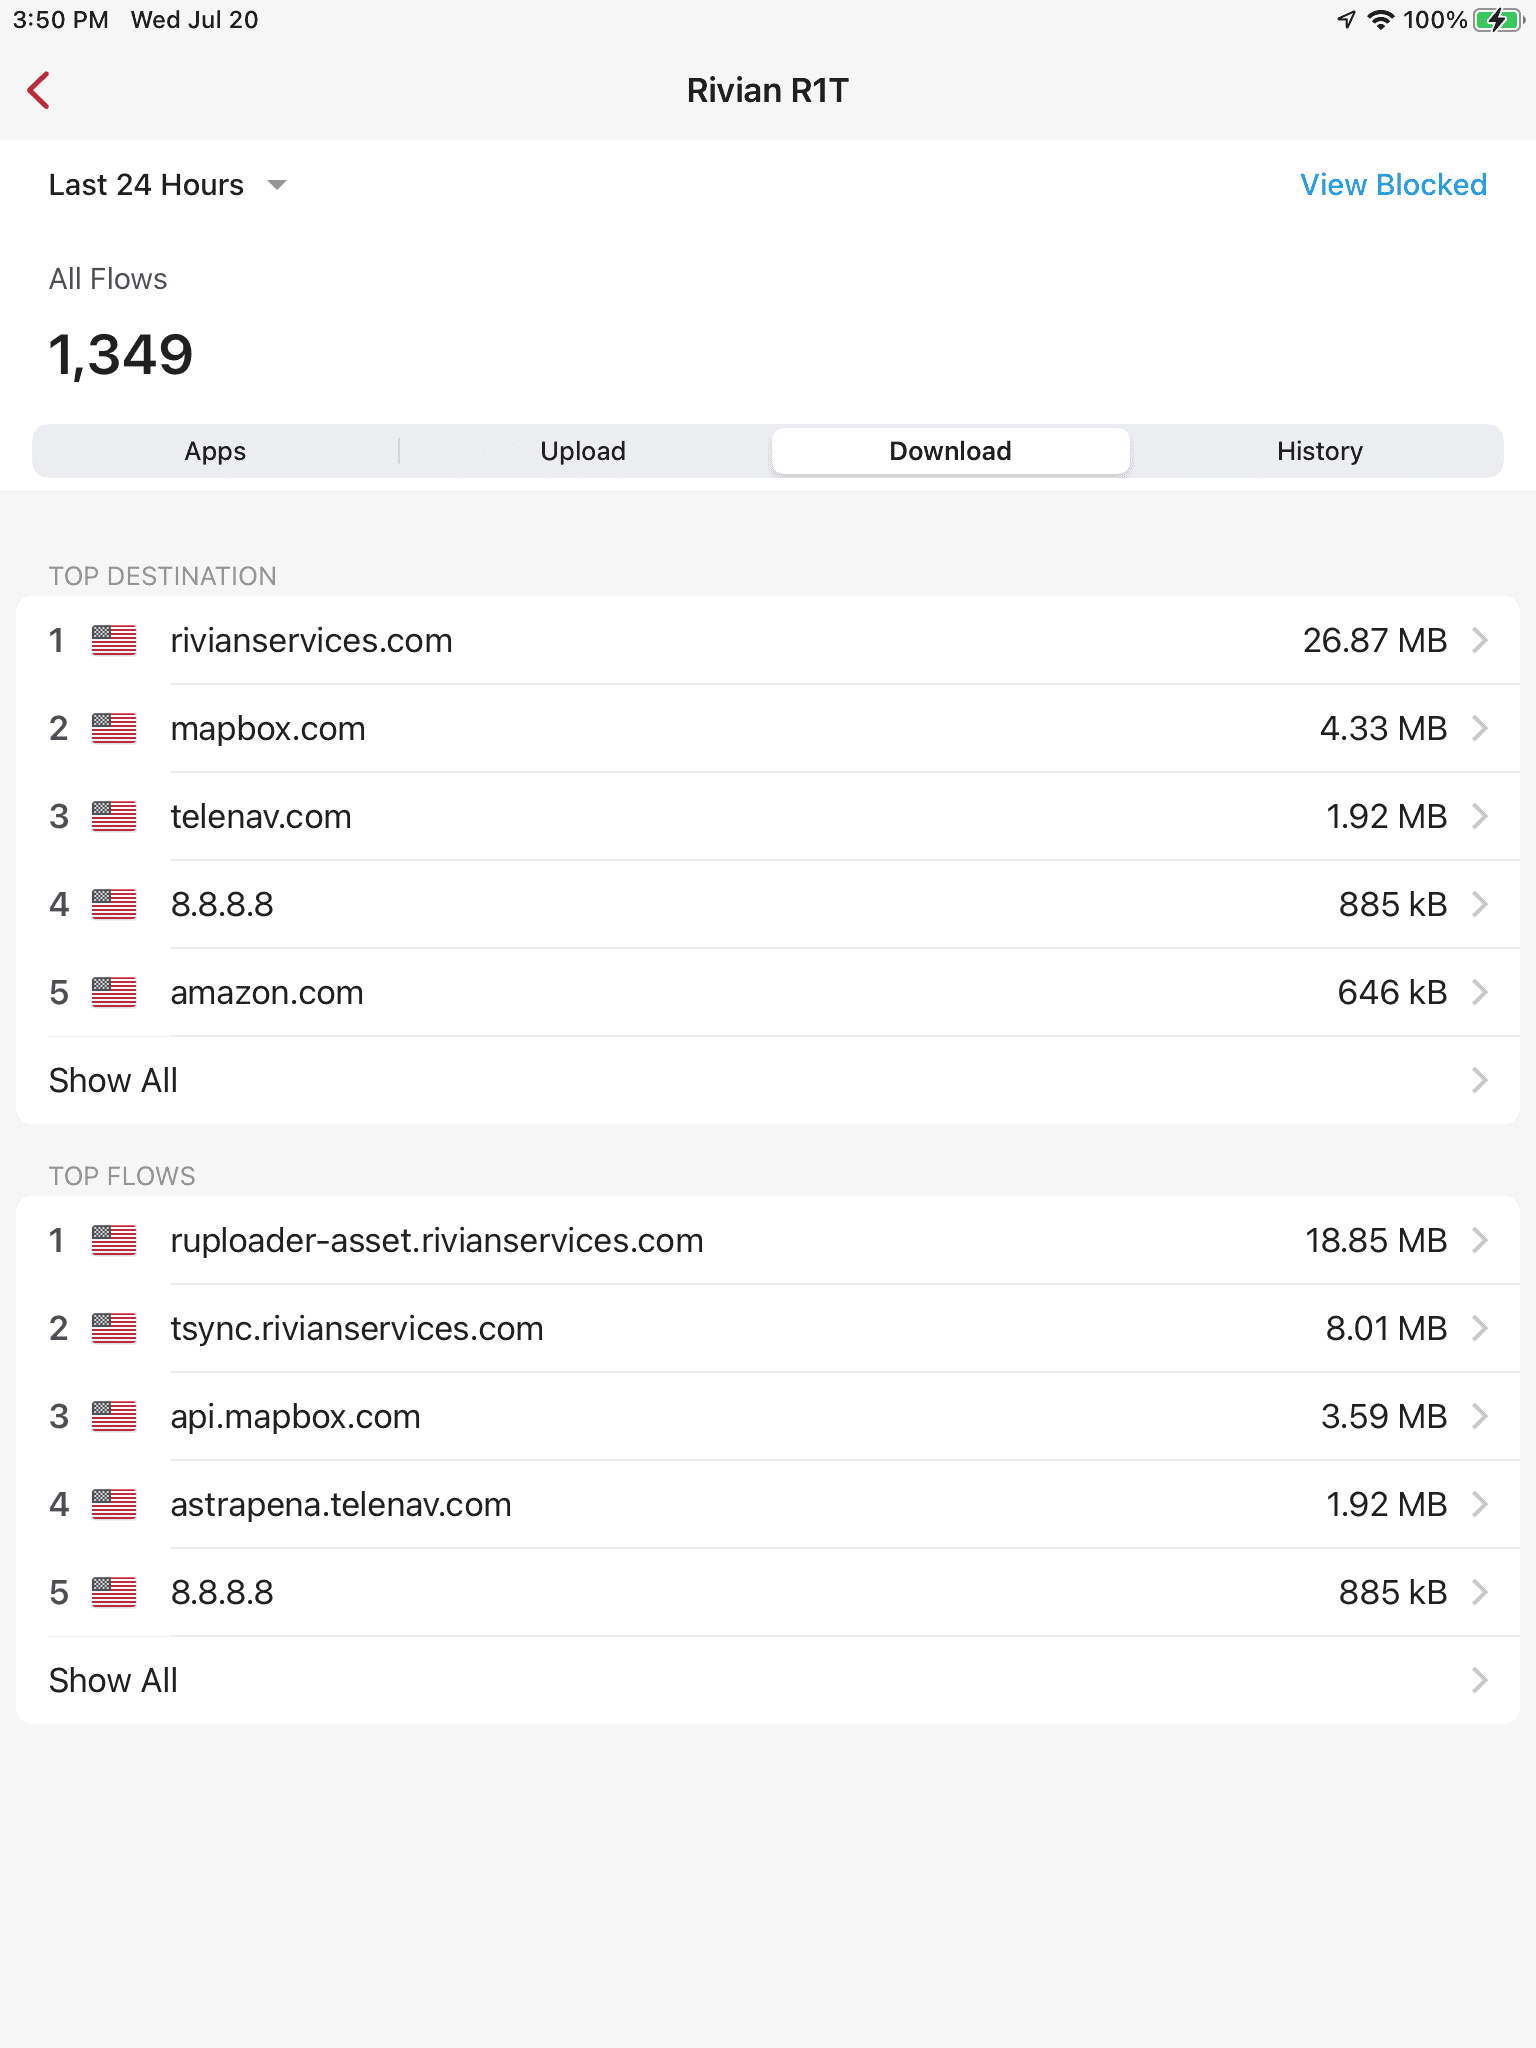Expand the rivianservices.com chevron showing 26.87 MB
Screen dimensions: 1536x2048
click(x=1480, y=640)
